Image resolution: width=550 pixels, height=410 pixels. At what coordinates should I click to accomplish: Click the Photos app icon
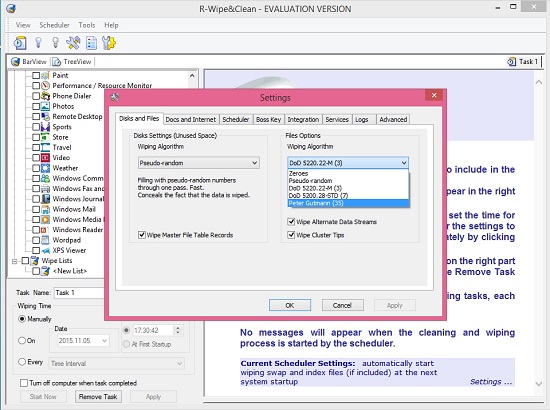45,106
